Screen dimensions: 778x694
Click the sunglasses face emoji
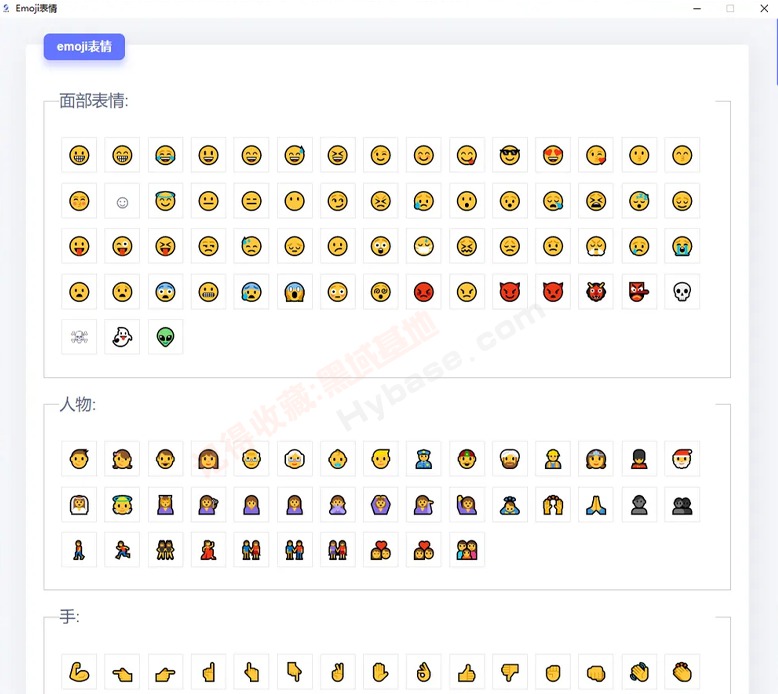tap(510, 155)
